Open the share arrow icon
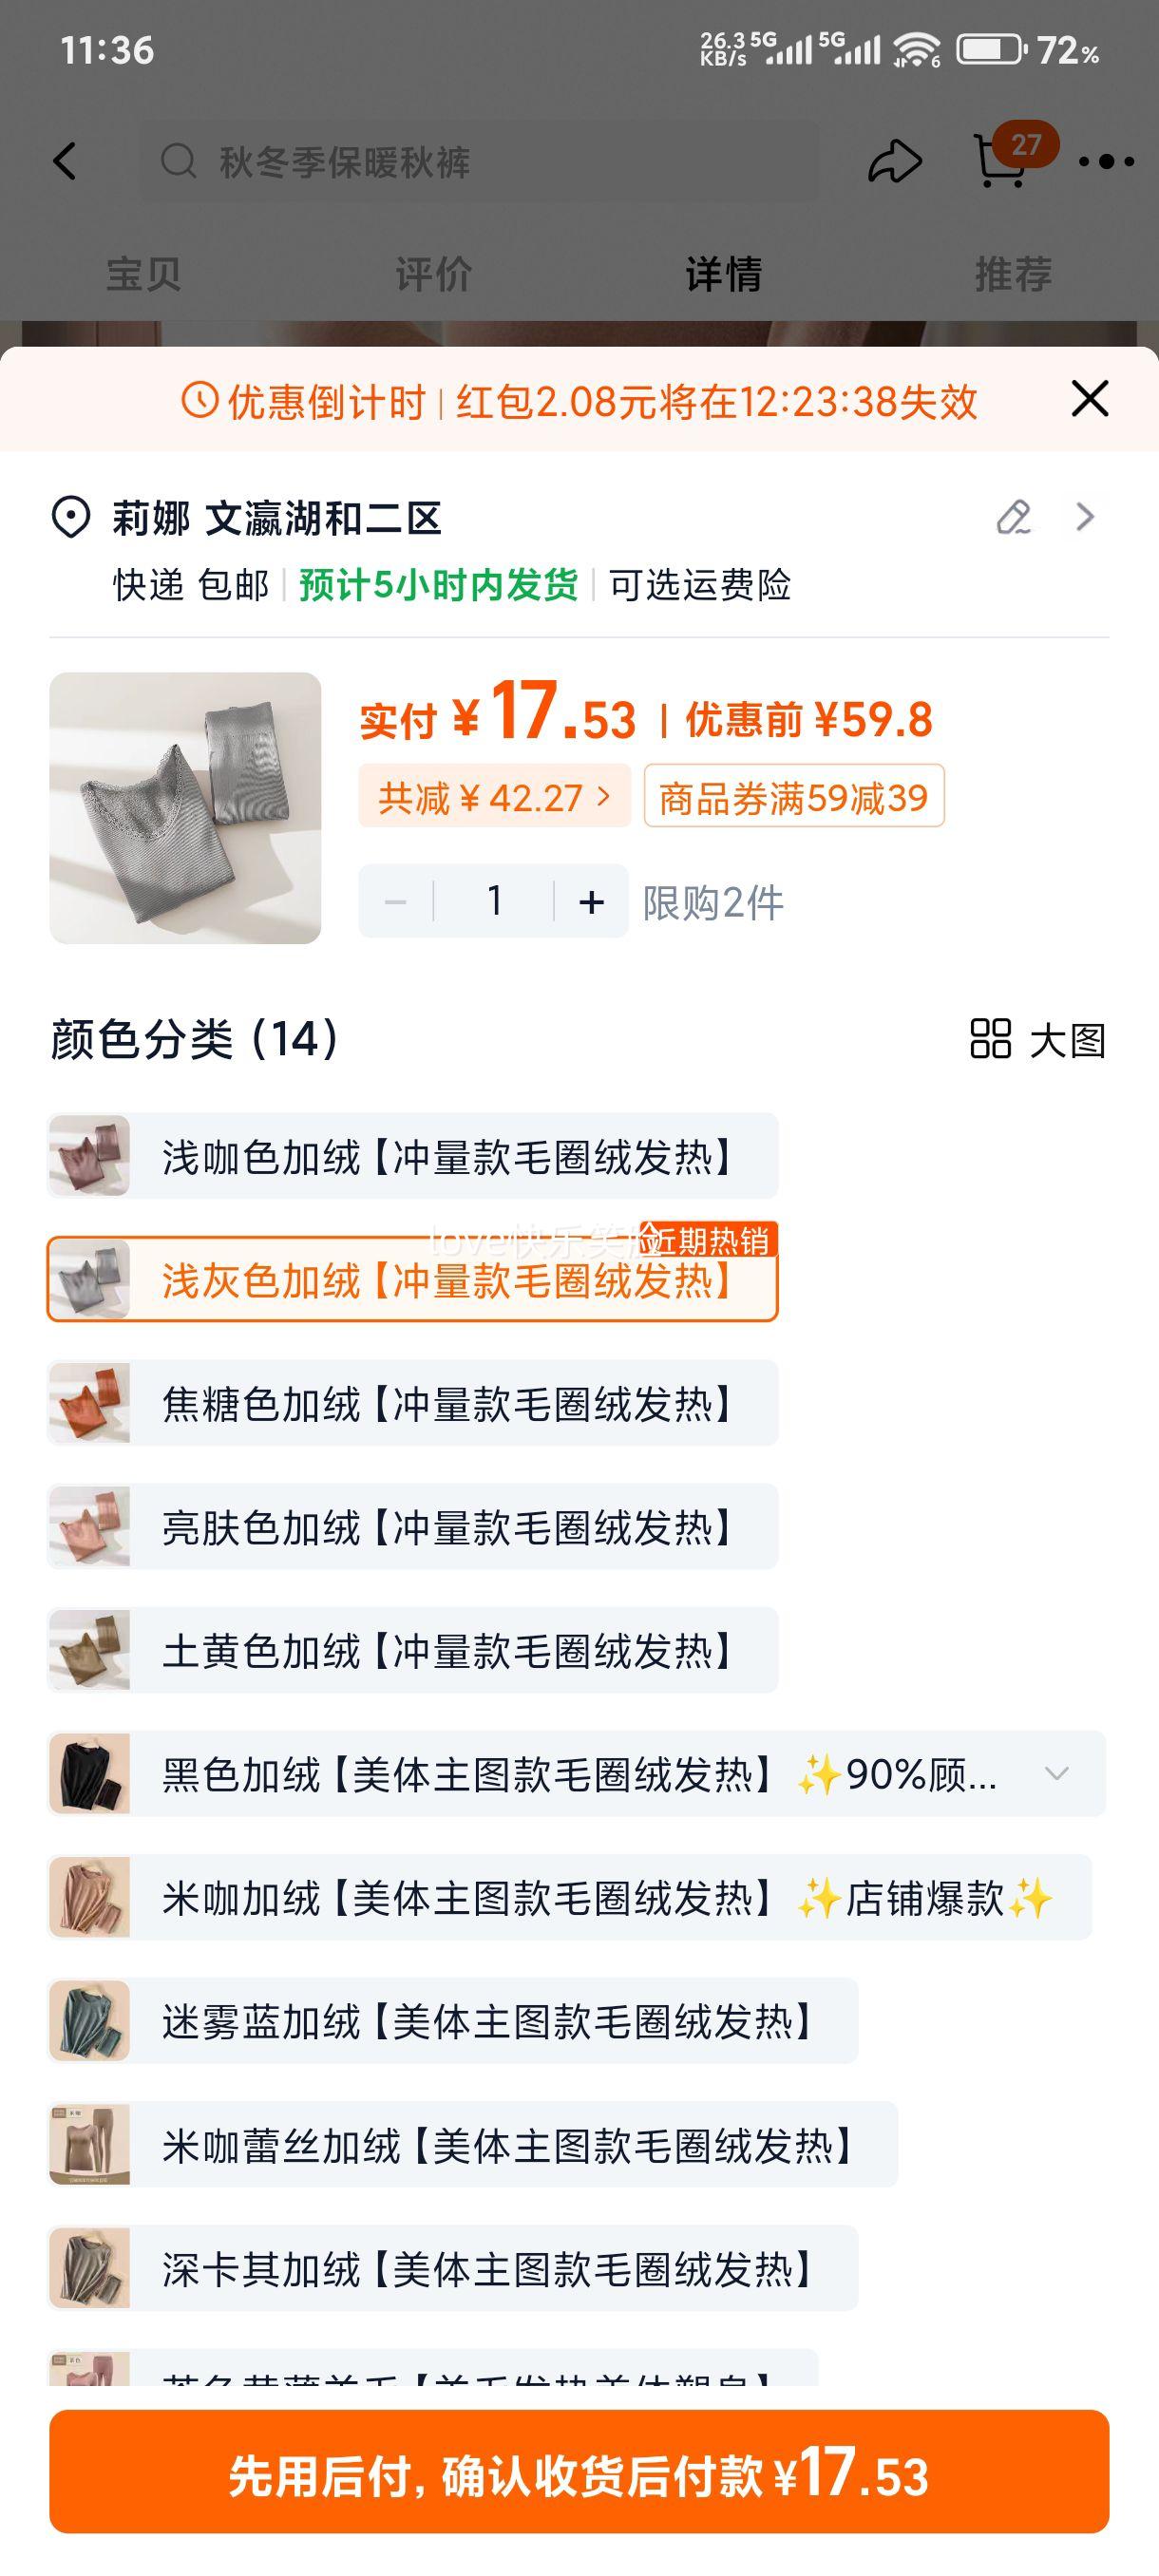 (x=894, y=161)
